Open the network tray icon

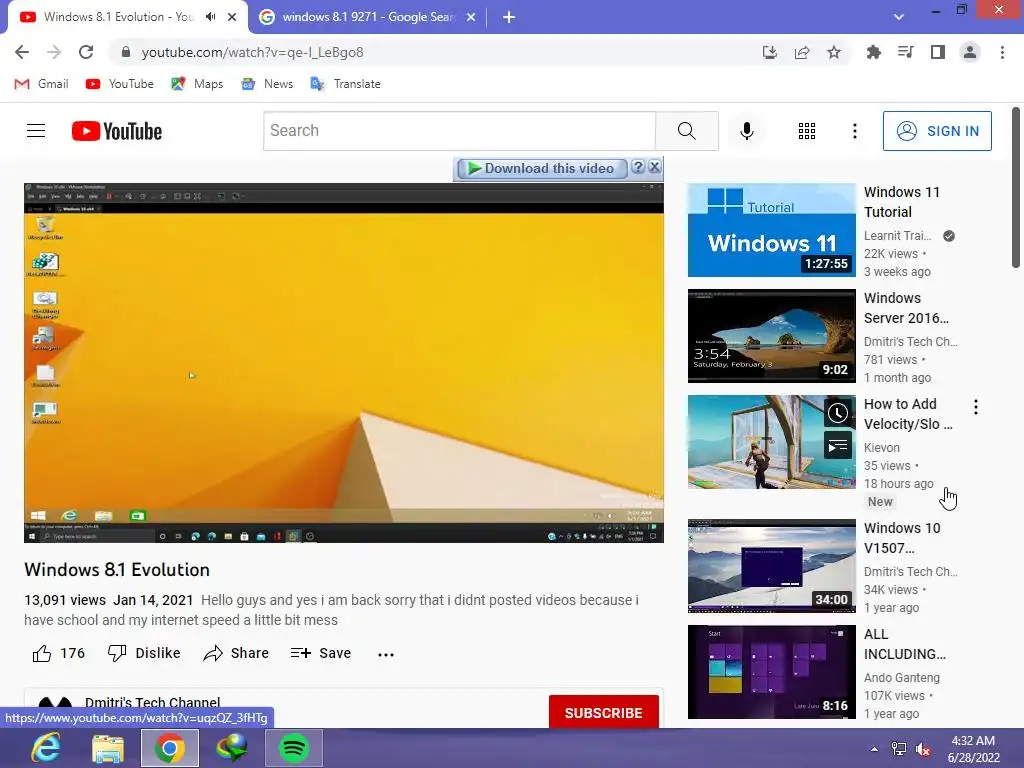pyautogui.click(x=899, y=749)
